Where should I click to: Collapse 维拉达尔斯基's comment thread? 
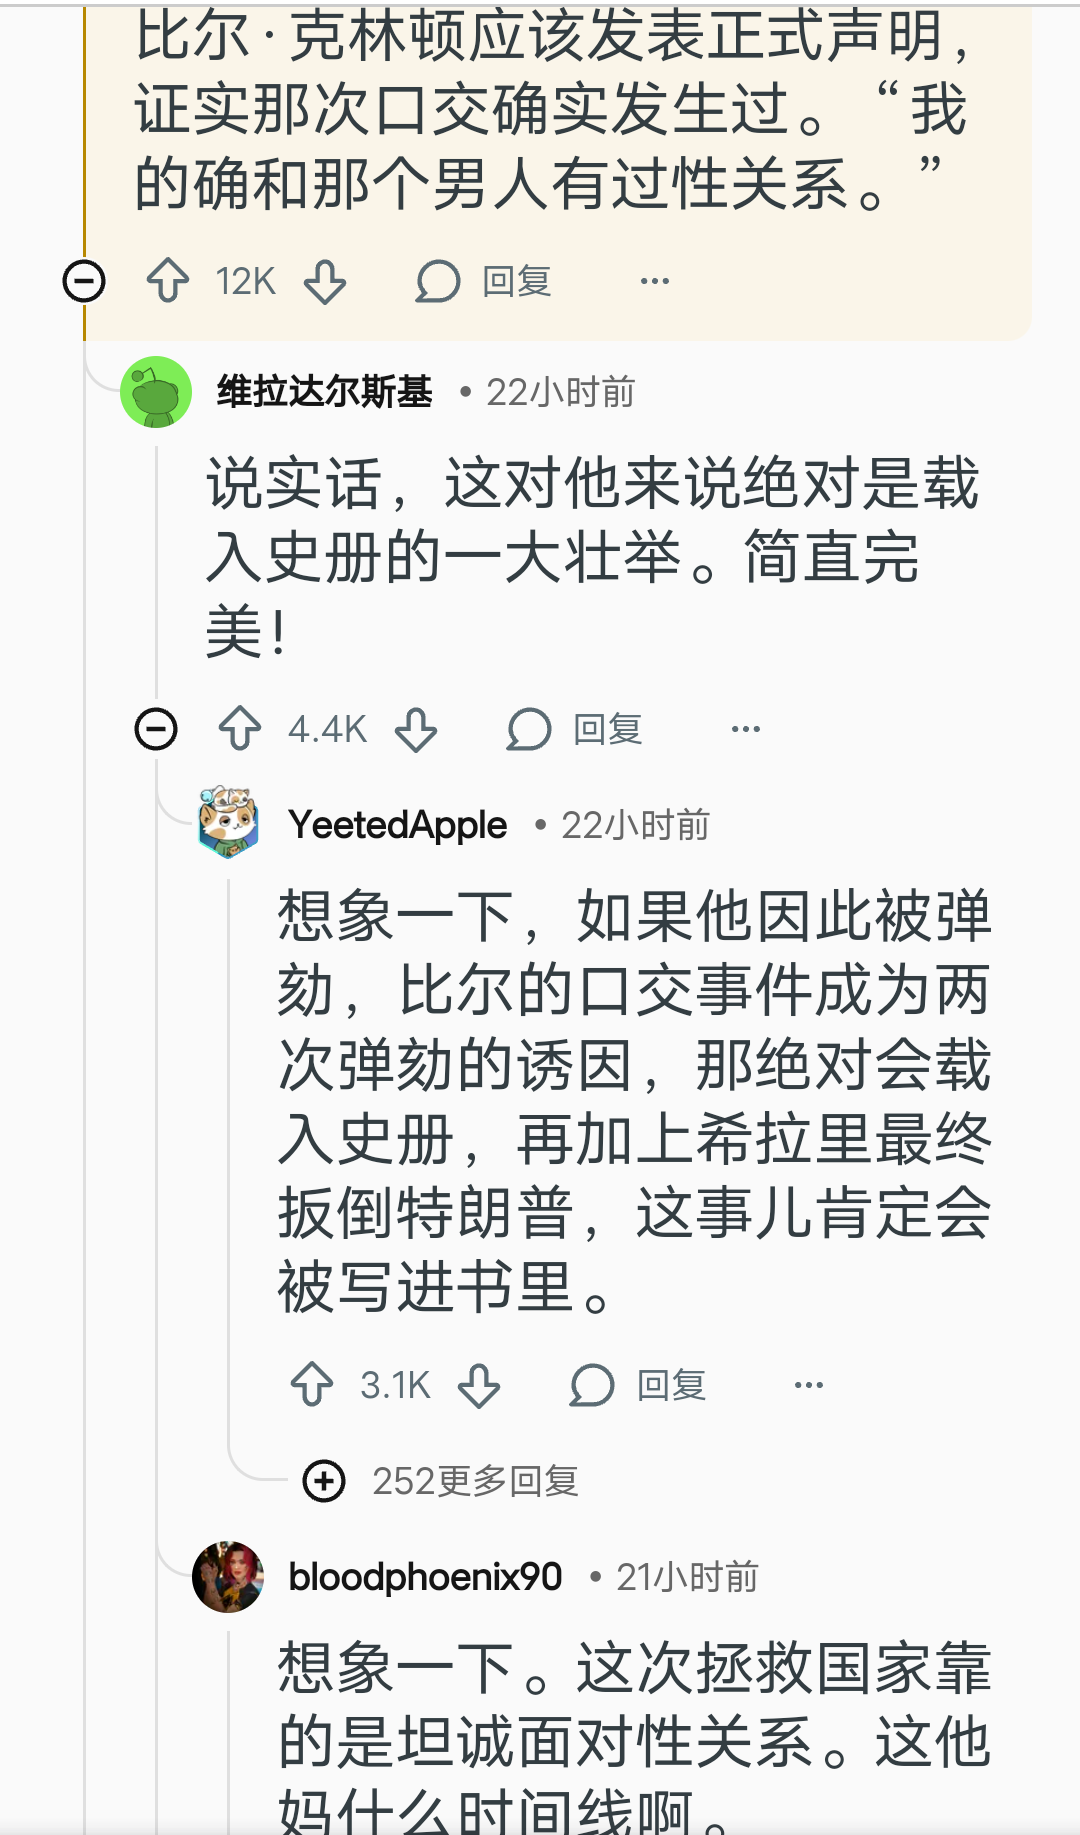point(156,729)
